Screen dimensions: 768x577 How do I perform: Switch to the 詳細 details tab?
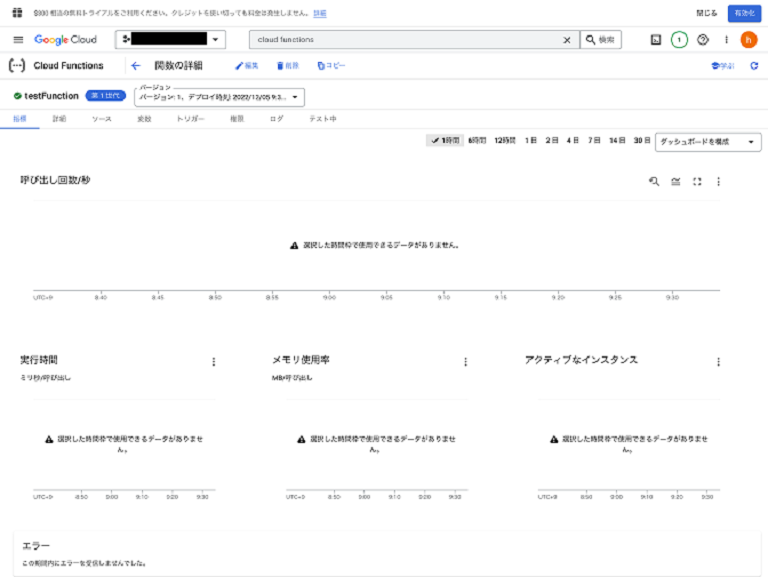click(59, 119)
